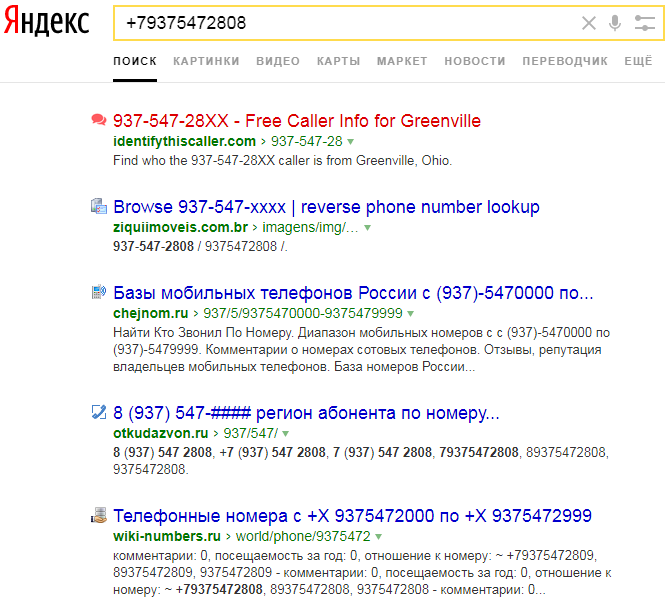Open the world/phone/9375472 breadcrumb path
This screenshot has width=665, height=611.
pos(303,536)
